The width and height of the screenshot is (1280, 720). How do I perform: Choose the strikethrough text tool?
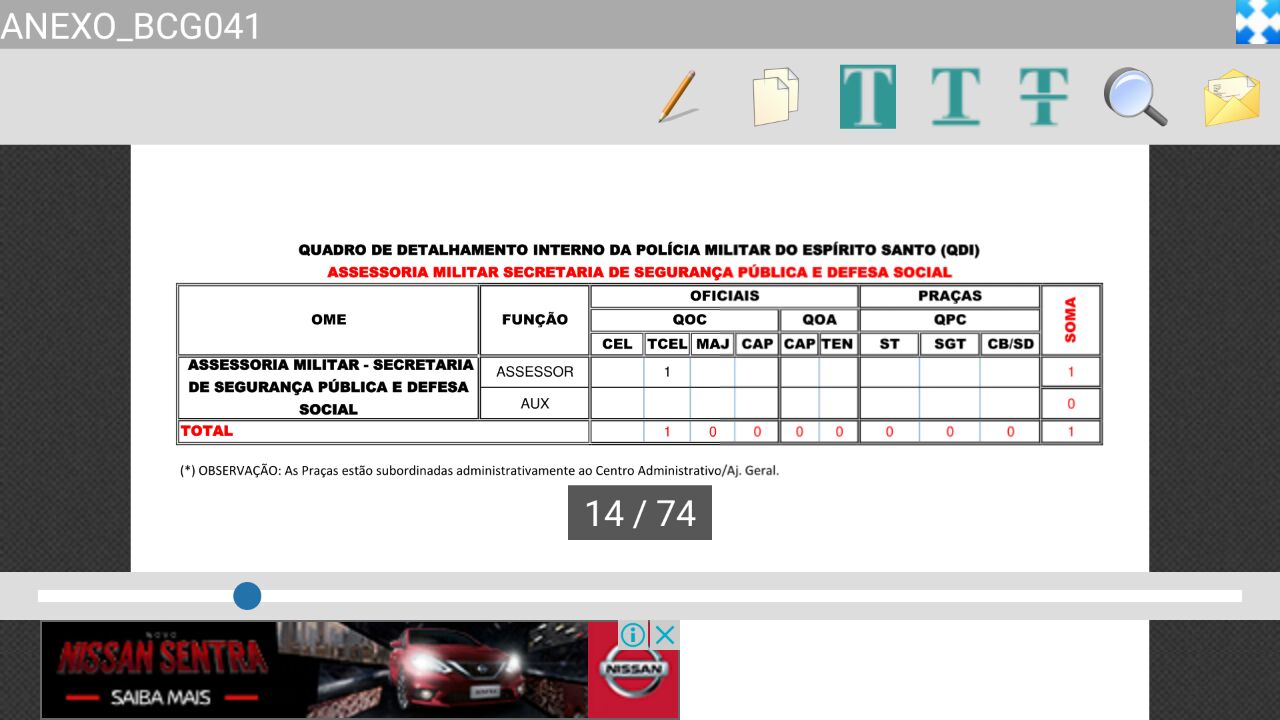point(1044,97)
